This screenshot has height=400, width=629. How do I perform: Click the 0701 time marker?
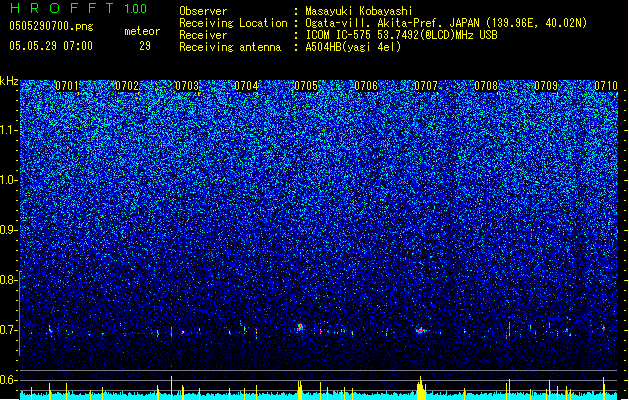click(x=67, y=86)
